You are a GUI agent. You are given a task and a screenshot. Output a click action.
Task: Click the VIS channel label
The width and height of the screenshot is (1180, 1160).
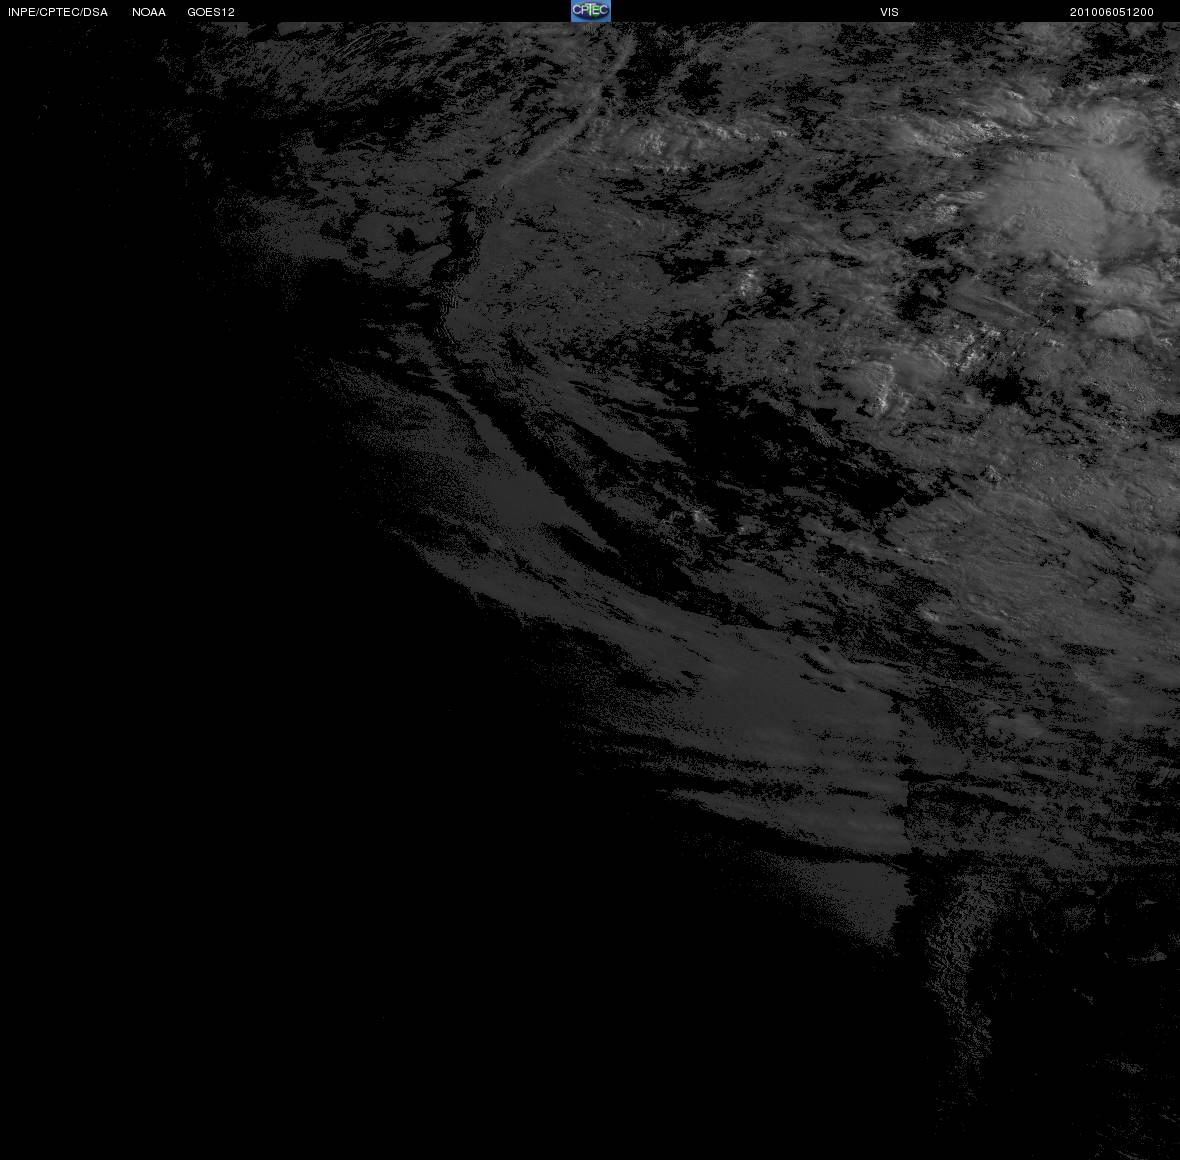(890, 12)
